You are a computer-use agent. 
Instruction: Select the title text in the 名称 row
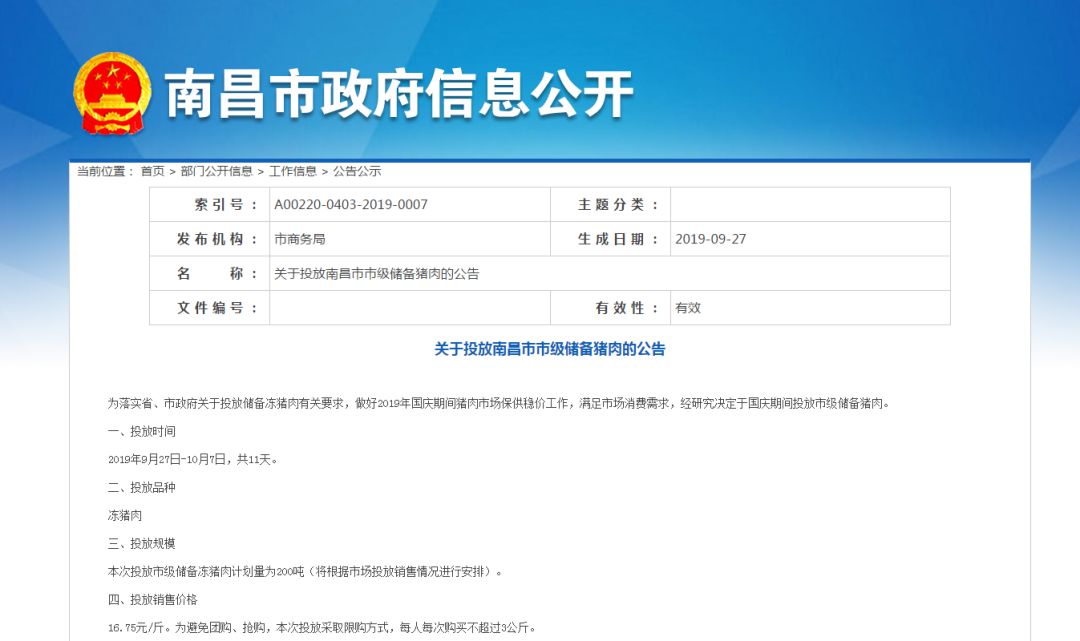[x=376, y=273]
